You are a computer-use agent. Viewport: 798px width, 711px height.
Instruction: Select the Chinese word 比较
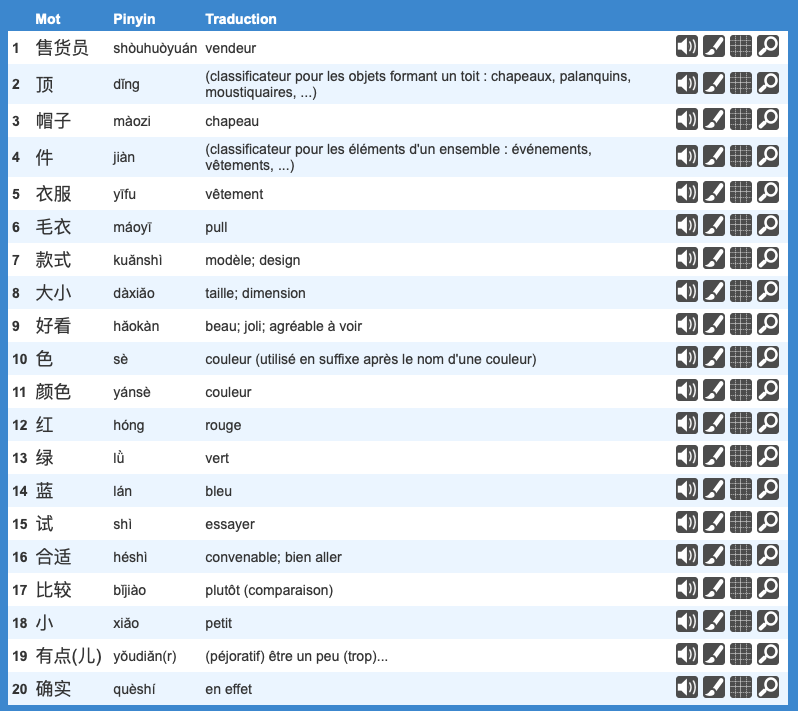point(54,590)
